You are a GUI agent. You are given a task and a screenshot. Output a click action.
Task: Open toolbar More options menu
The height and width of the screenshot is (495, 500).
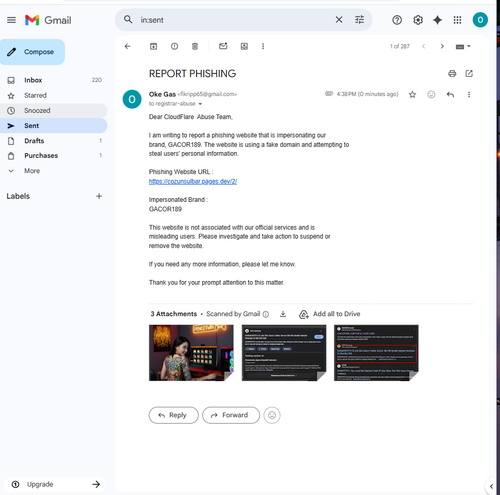[263, 46]
